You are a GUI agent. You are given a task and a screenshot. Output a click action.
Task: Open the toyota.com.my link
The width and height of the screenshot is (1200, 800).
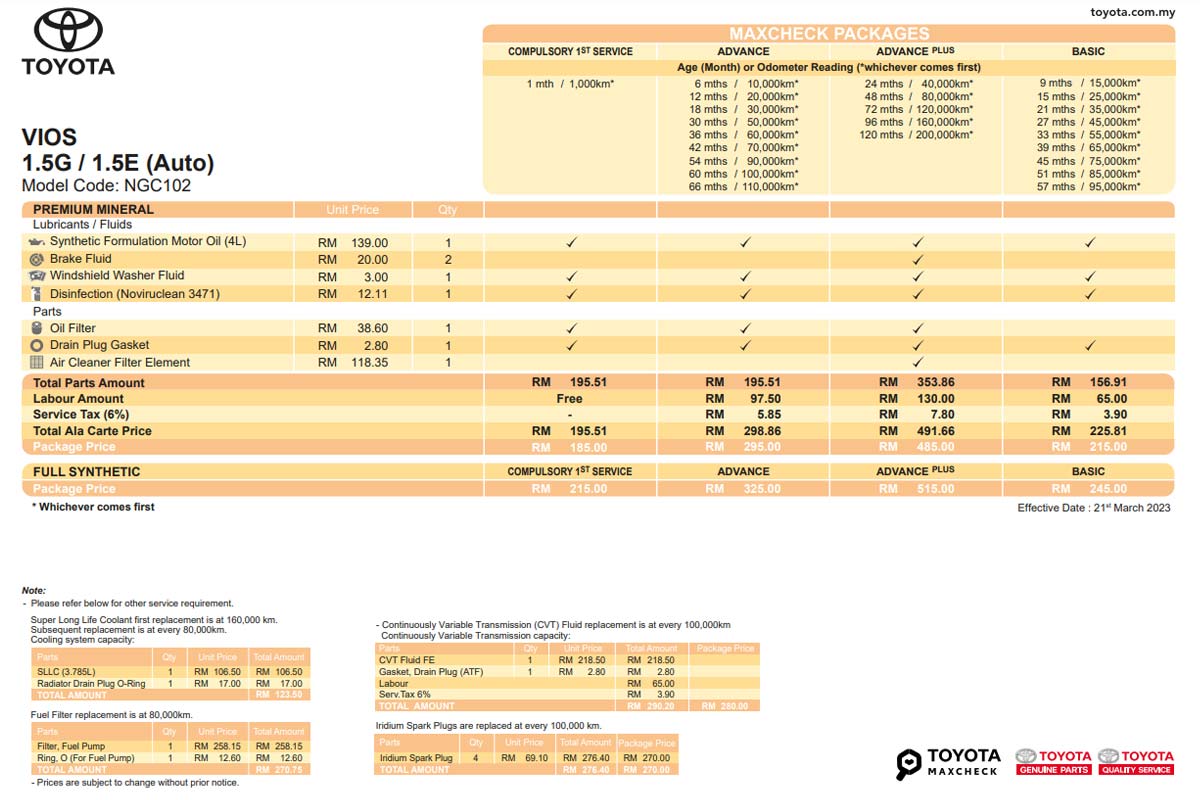coord(1130,12)
